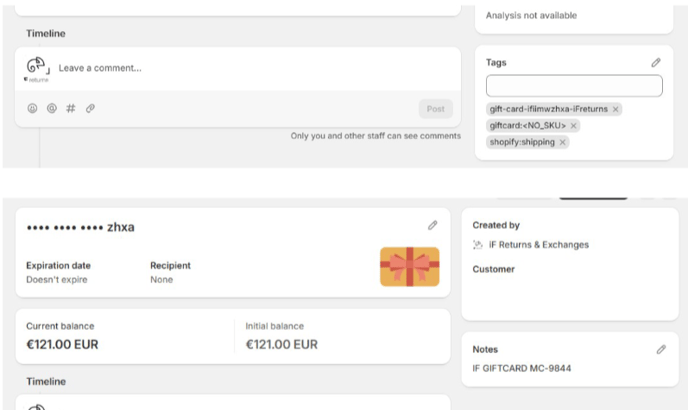Screen dimensions: 688x410
Task: Click the hashtag icon in comment box
Action: pos(71,108)
